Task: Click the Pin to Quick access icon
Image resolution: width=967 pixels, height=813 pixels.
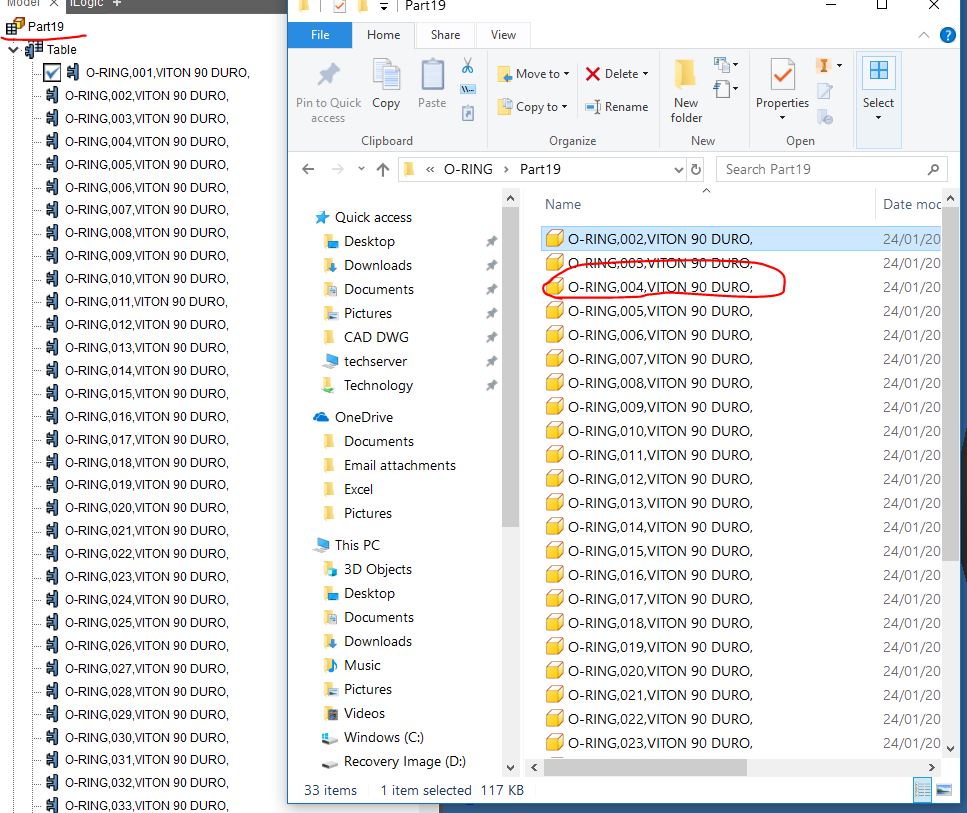Action: 328,76
